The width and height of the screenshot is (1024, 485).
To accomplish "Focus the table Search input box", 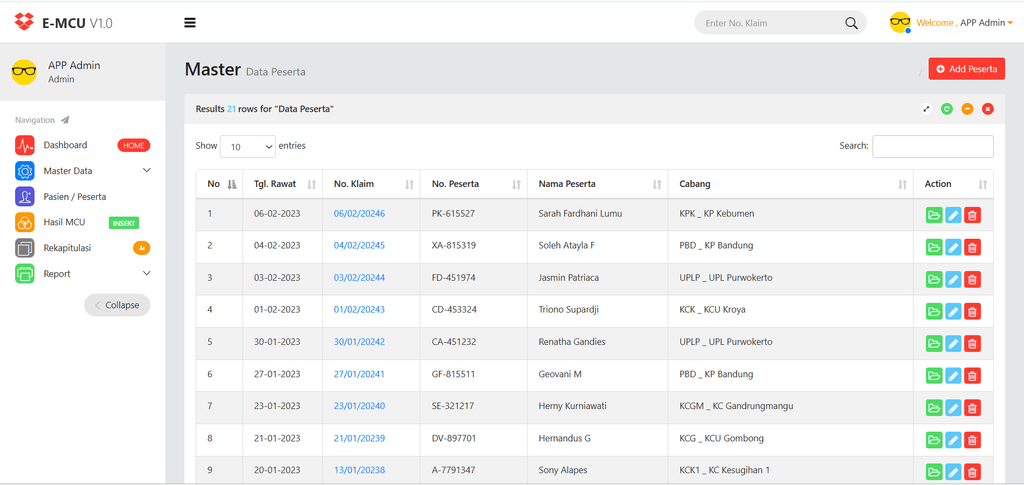I will pos(933,146).
